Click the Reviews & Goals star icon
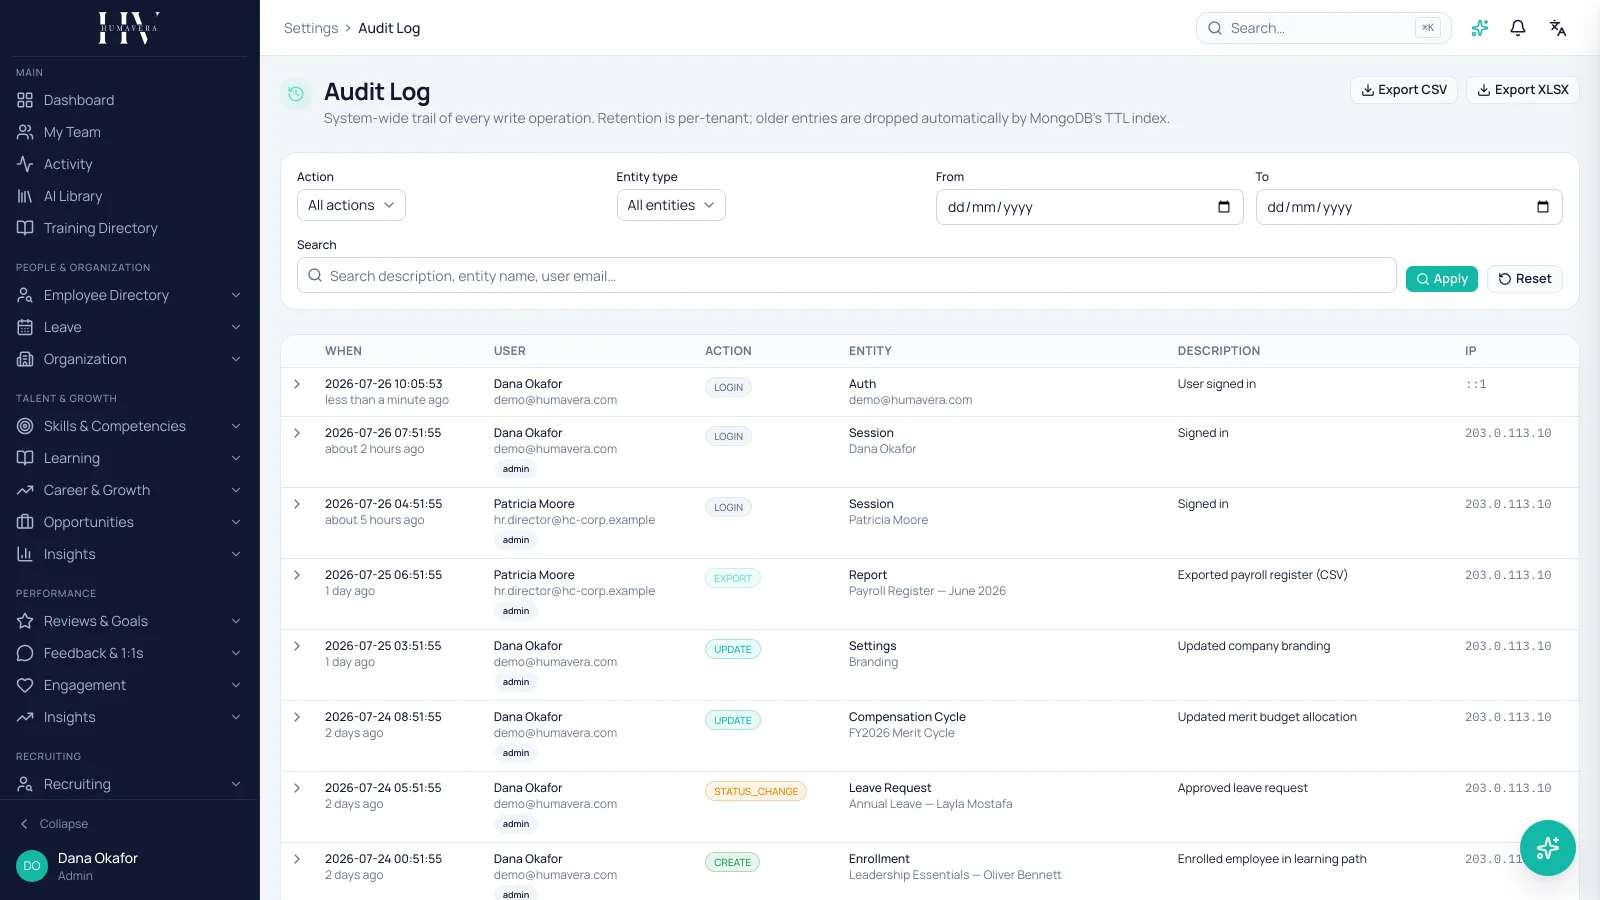This screenshot has width=1600, height=900. tap(25, 621)
